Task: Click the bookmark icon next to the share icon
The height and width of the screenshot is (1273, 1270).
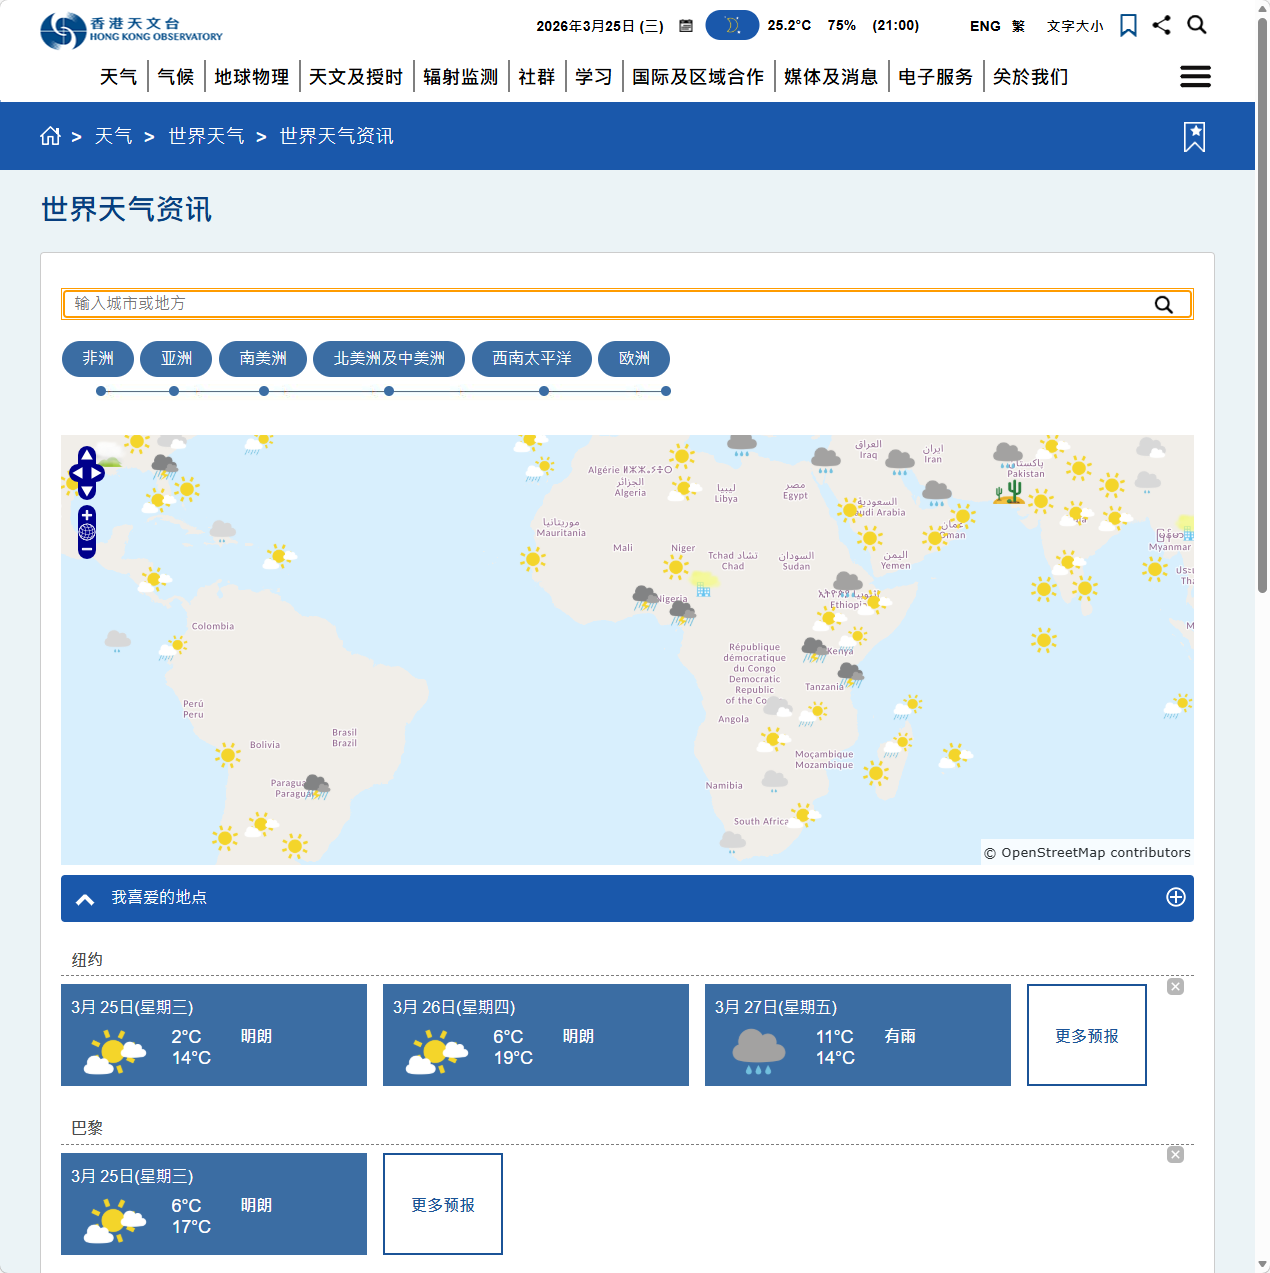Action: click(x=1128, y=25)
